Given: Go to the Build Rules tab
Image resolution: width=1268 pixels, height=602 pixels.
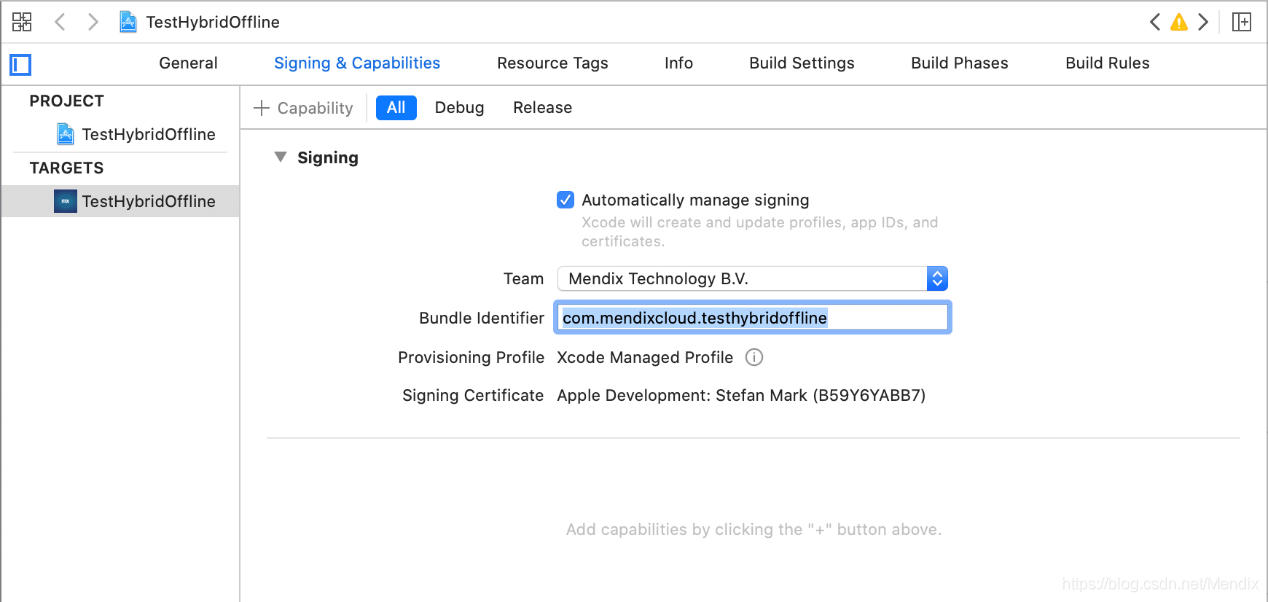Looking at the screenshot, I should click(1108, 63).
